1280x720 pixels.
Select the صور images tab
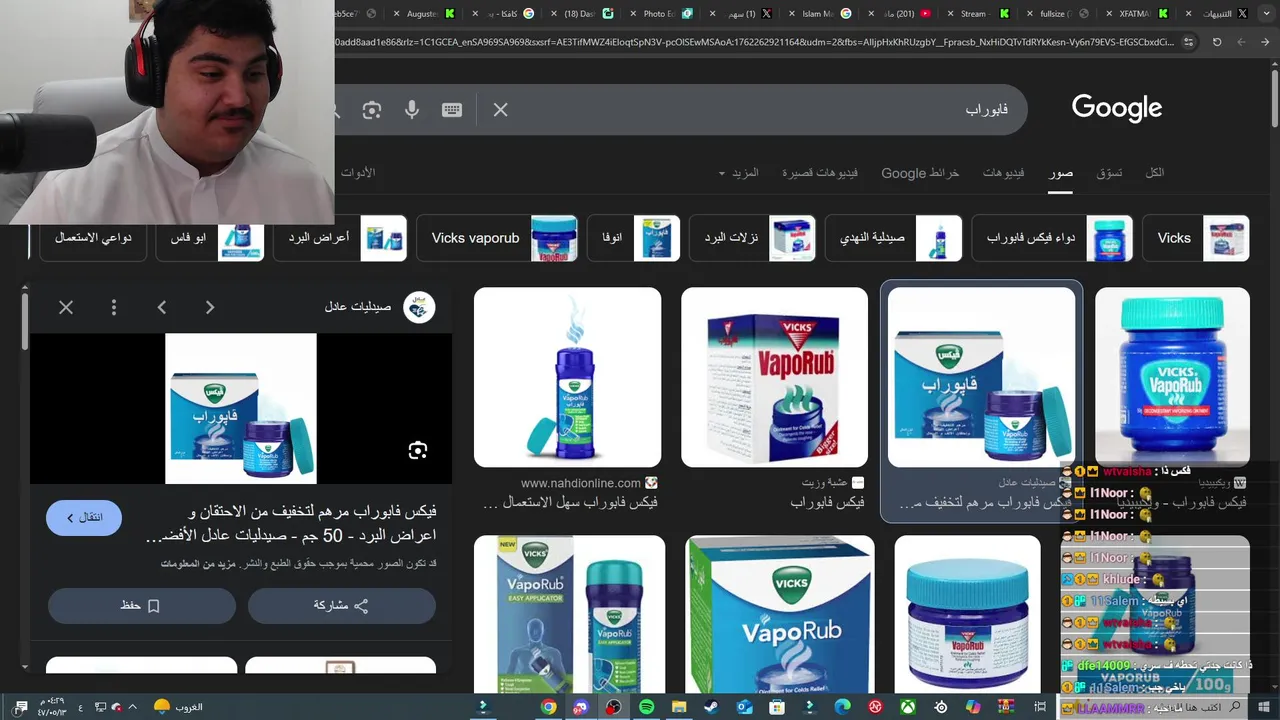coord(1061,173)
